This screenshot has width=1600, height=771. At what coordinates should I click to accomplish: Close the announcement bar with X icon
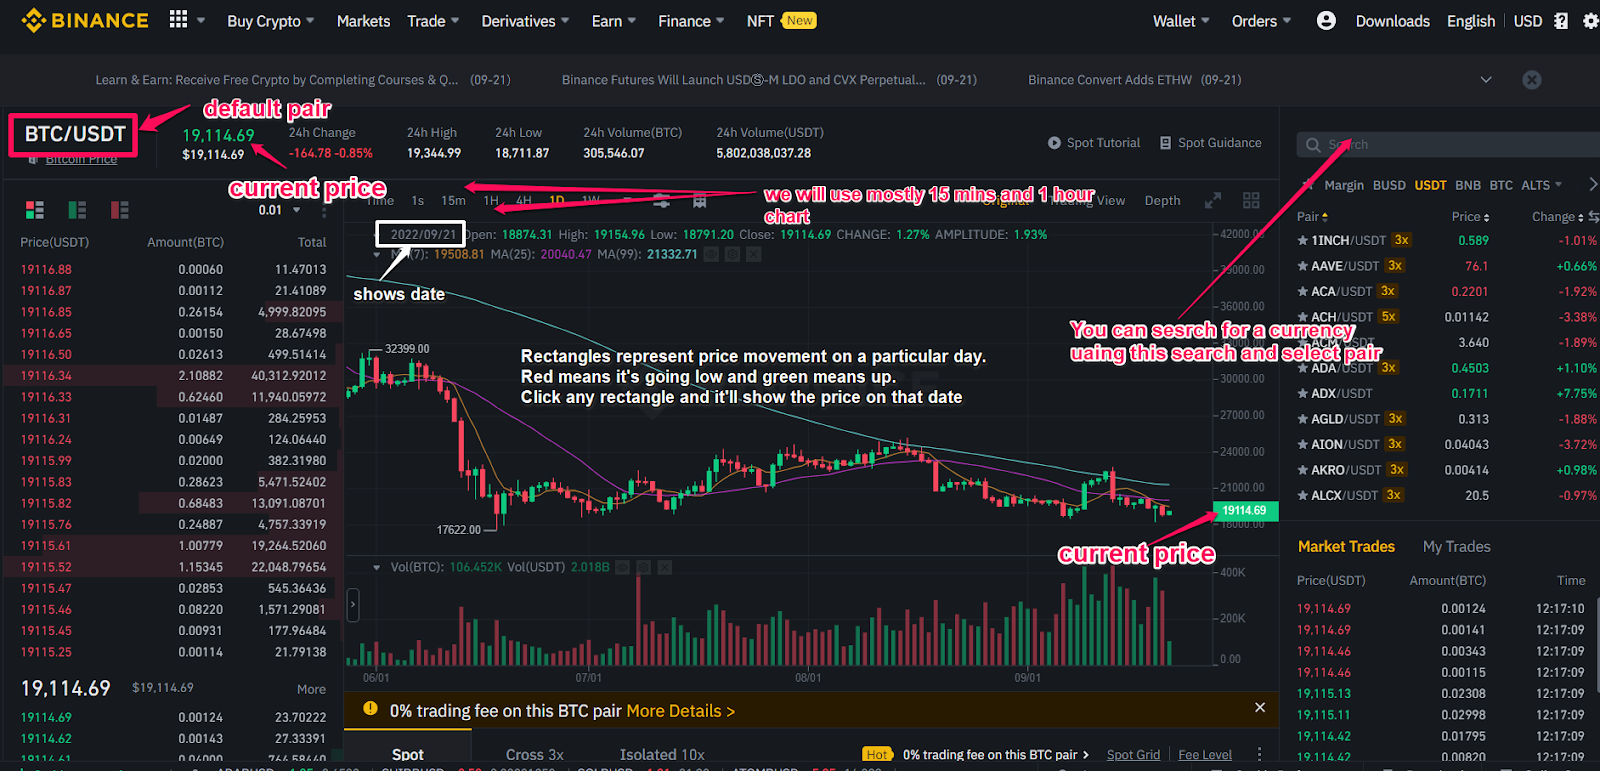click(1532, 80)
